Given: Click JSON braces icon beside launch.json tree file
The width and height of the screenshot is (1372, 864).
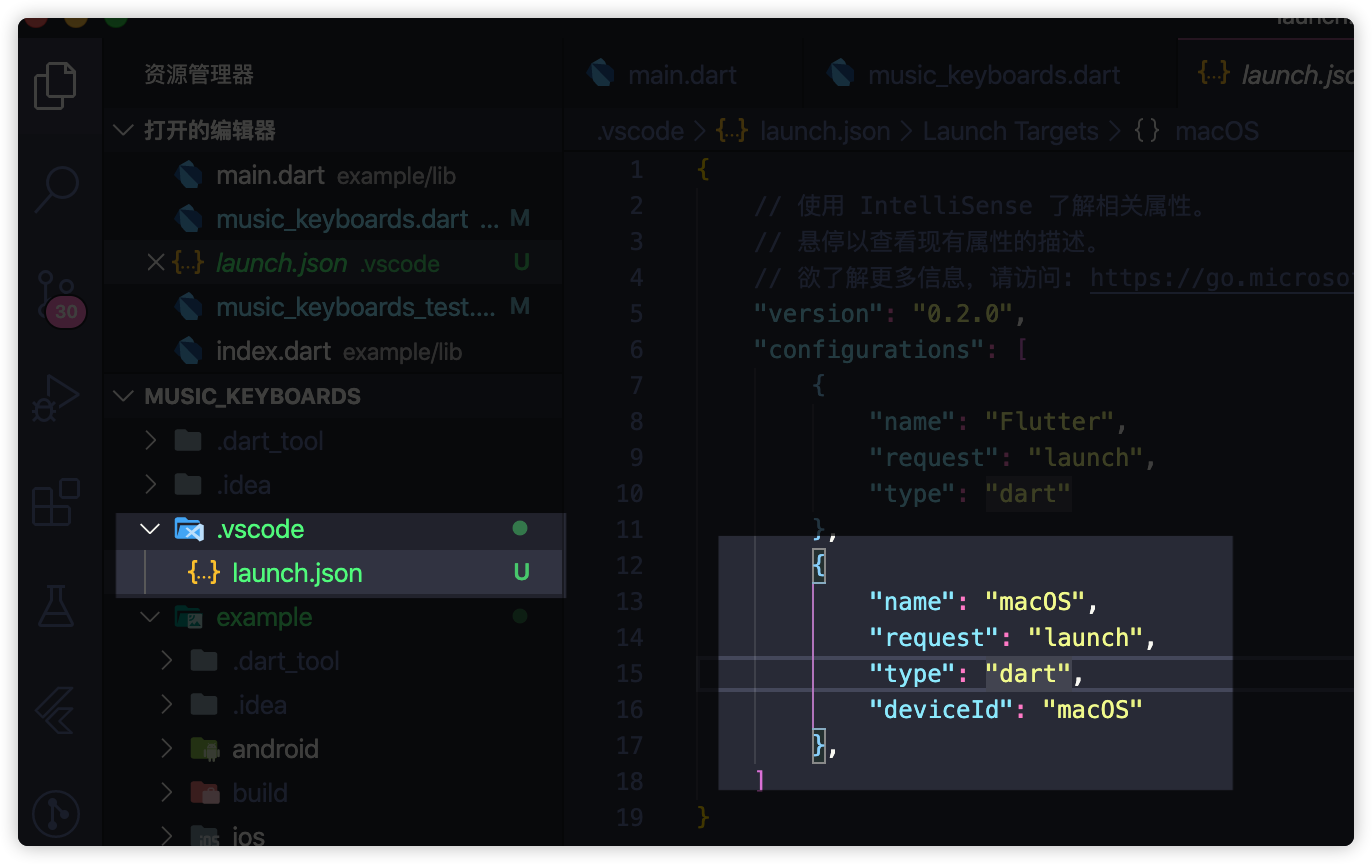Looking at the screenshot, I should (204, 573).
